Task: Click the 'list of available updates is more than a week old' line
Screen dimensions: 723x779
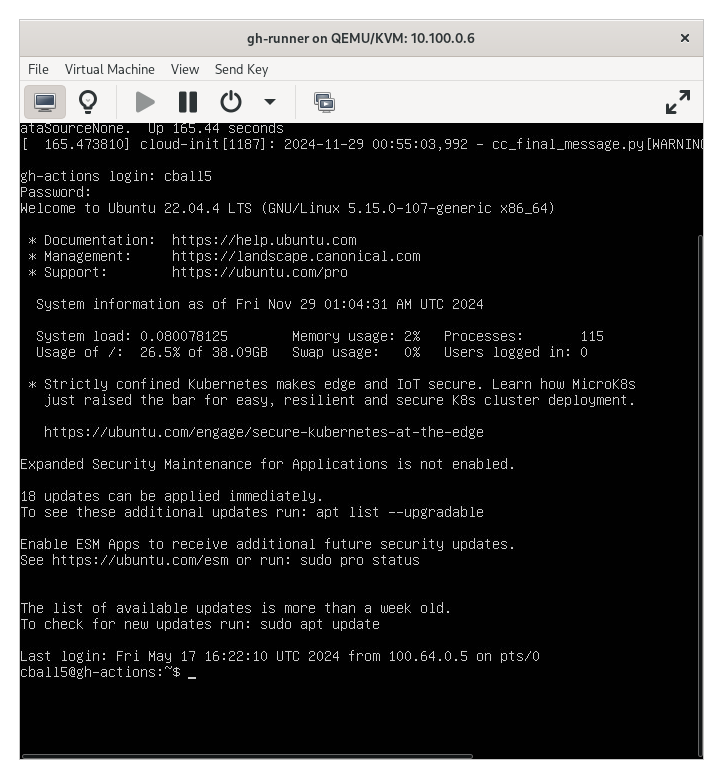Action: click(236, 608)
